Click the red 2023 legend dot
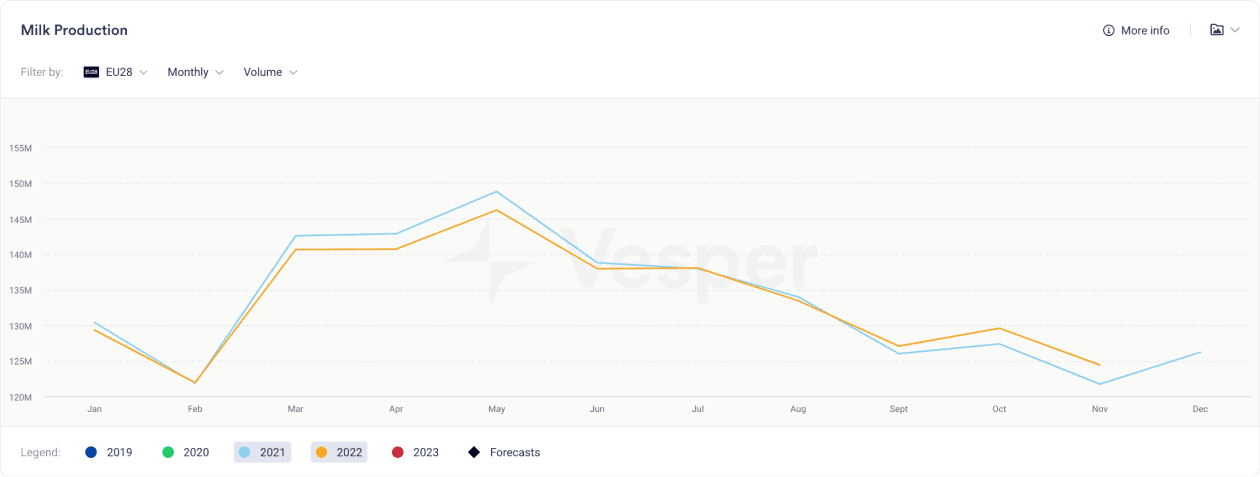The height and width of the screenshot is (477, 1260). (x=398, y=452)
